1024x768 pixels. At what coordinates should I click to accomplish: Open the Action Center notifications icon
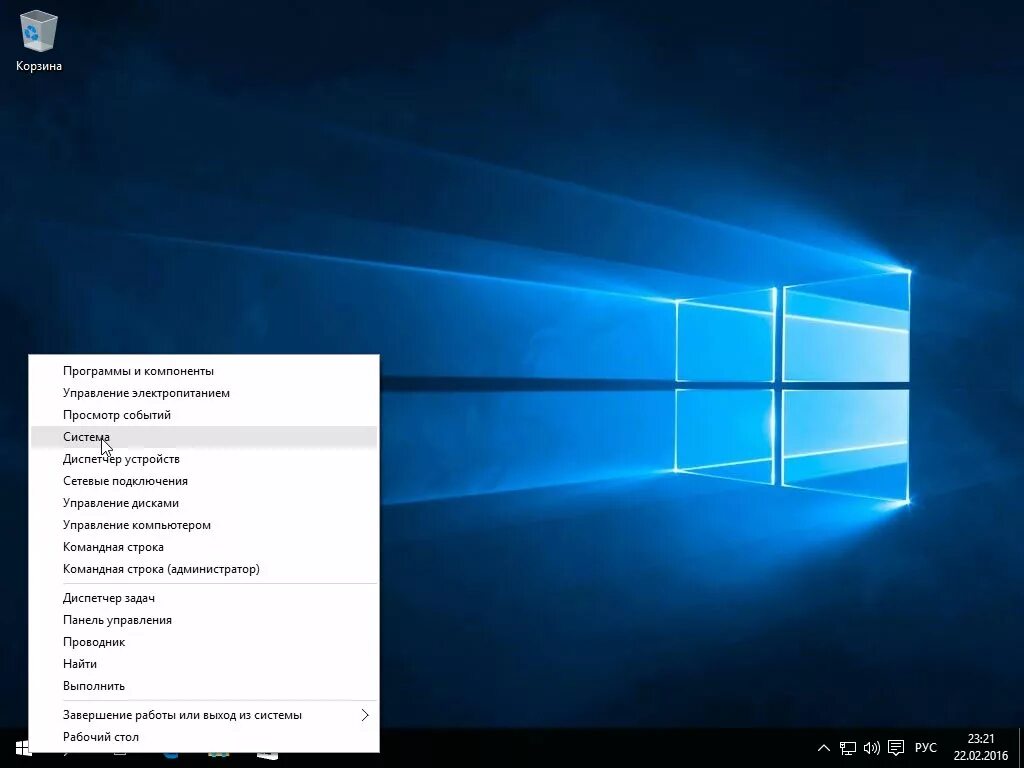coord(896,748)
